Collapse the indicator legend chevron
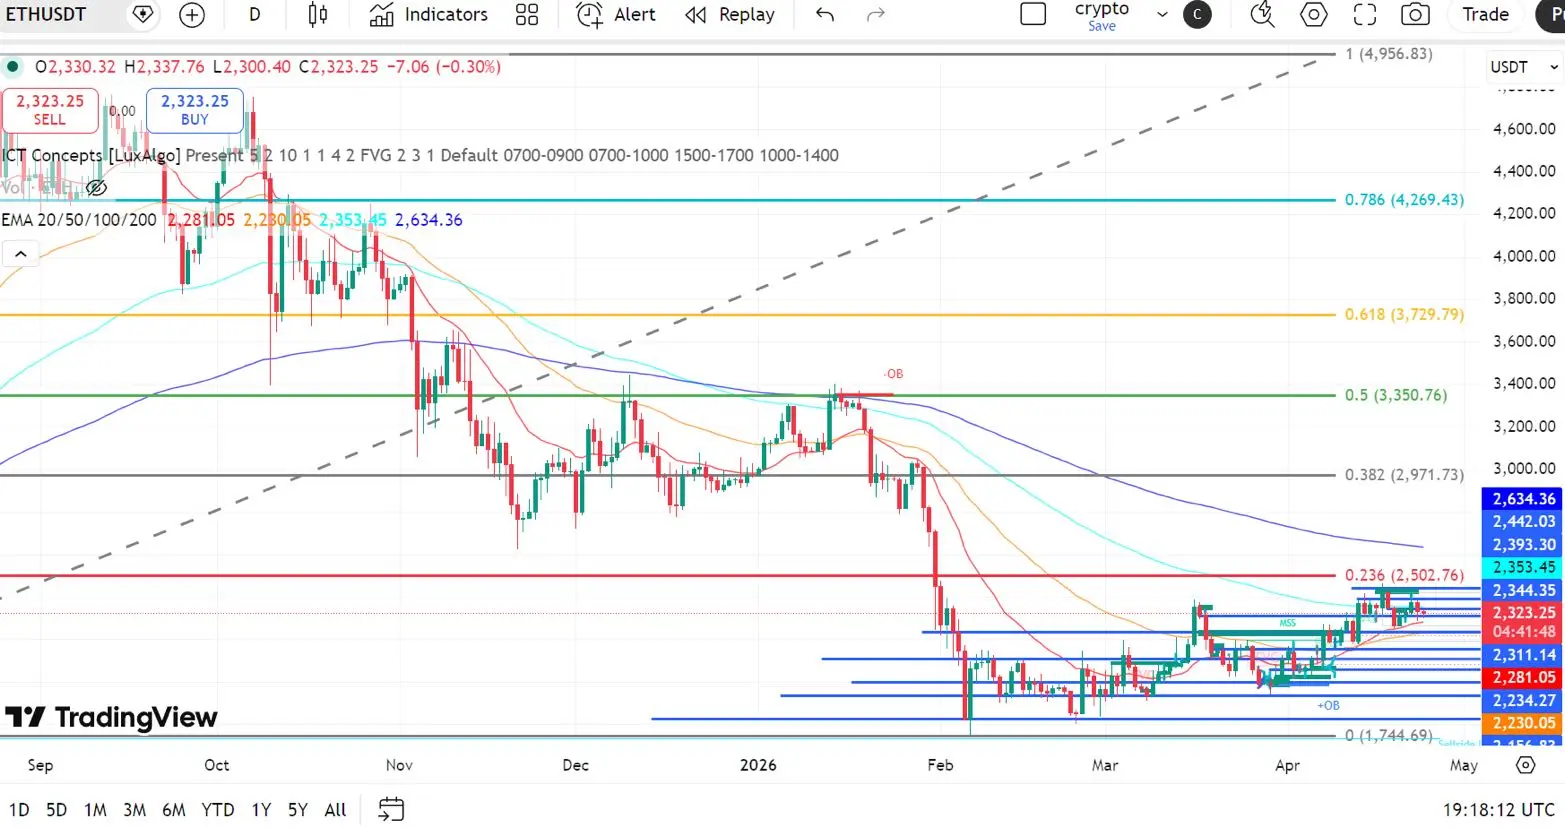Image resolution: width=1565 pixels, height=828 pixels. tap(21, 254)
